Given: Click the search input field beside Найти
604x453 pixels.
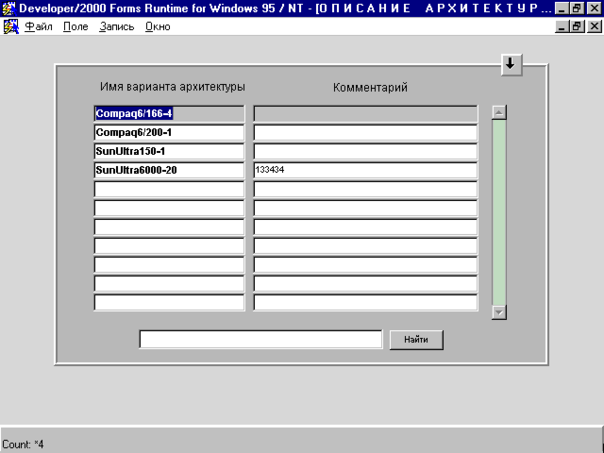Looking at the screenshot, I should 261,339.
